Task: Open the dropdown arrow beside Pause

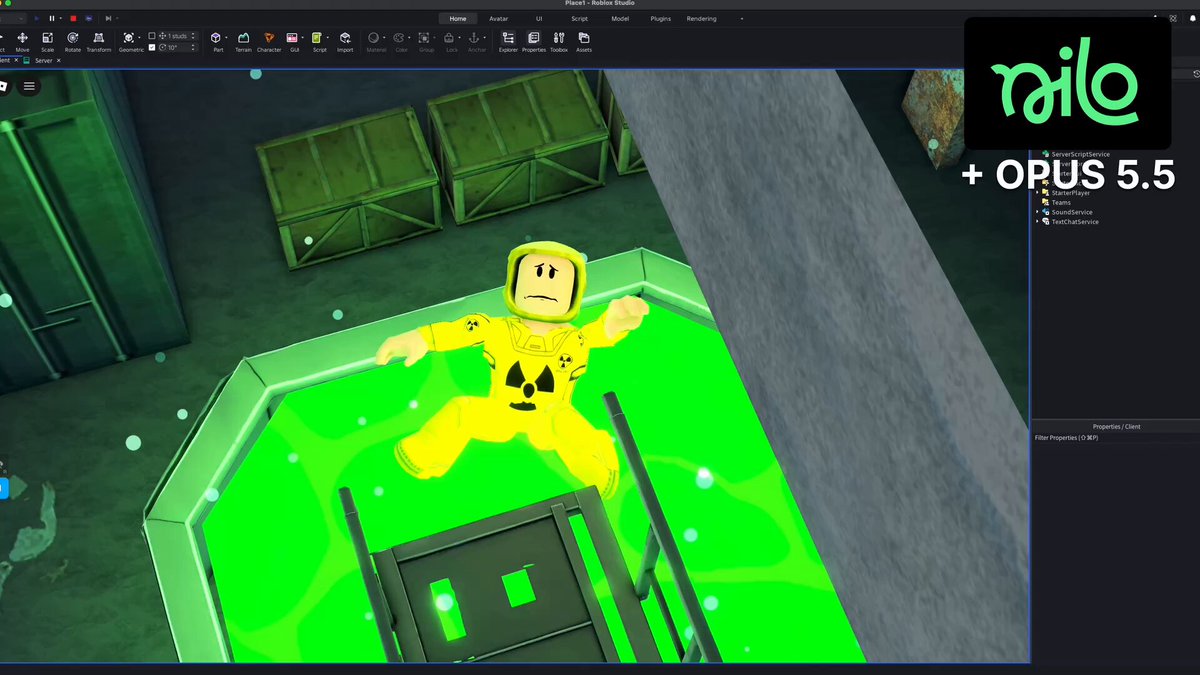Action: 61,18
